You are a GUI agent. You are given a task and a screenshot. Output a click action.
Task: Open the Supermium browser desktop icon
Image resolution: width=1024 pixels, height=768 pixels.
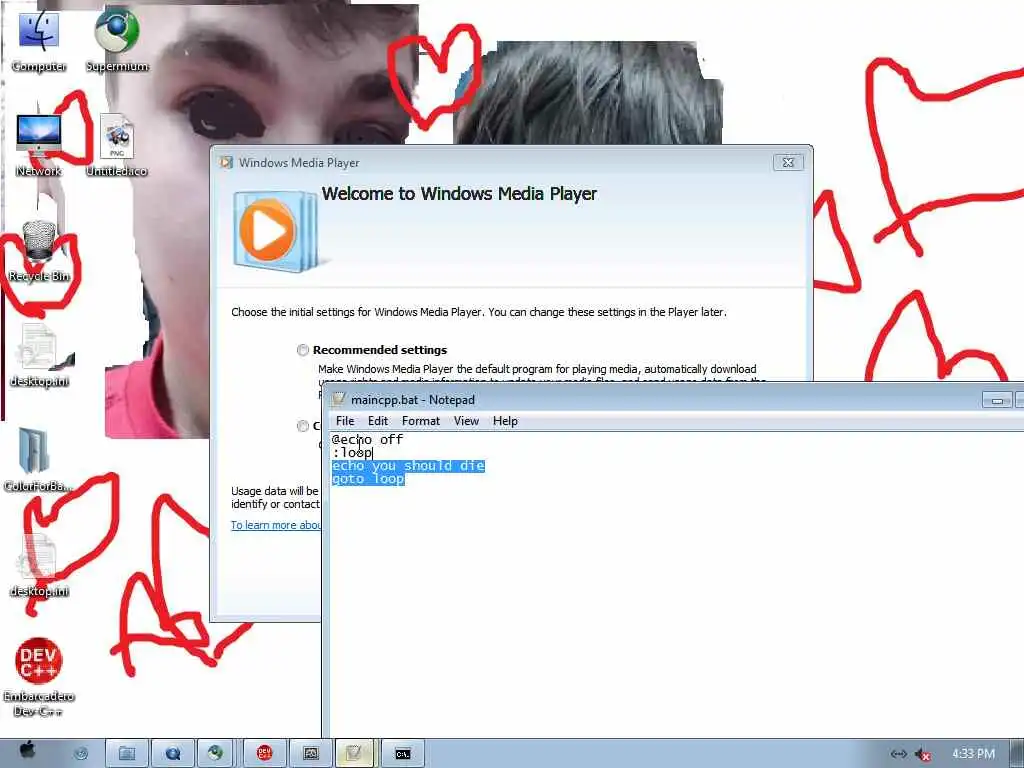click(117, 39)
